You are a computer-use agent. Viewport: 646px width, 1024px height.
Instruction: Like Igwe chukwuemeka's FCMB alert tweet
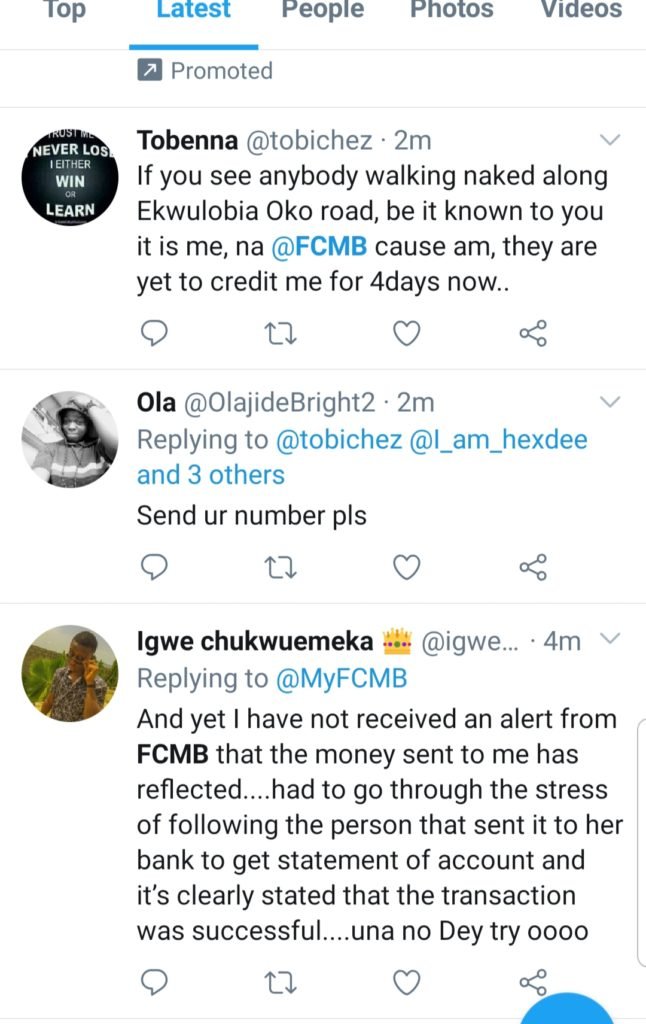[406, 983]
